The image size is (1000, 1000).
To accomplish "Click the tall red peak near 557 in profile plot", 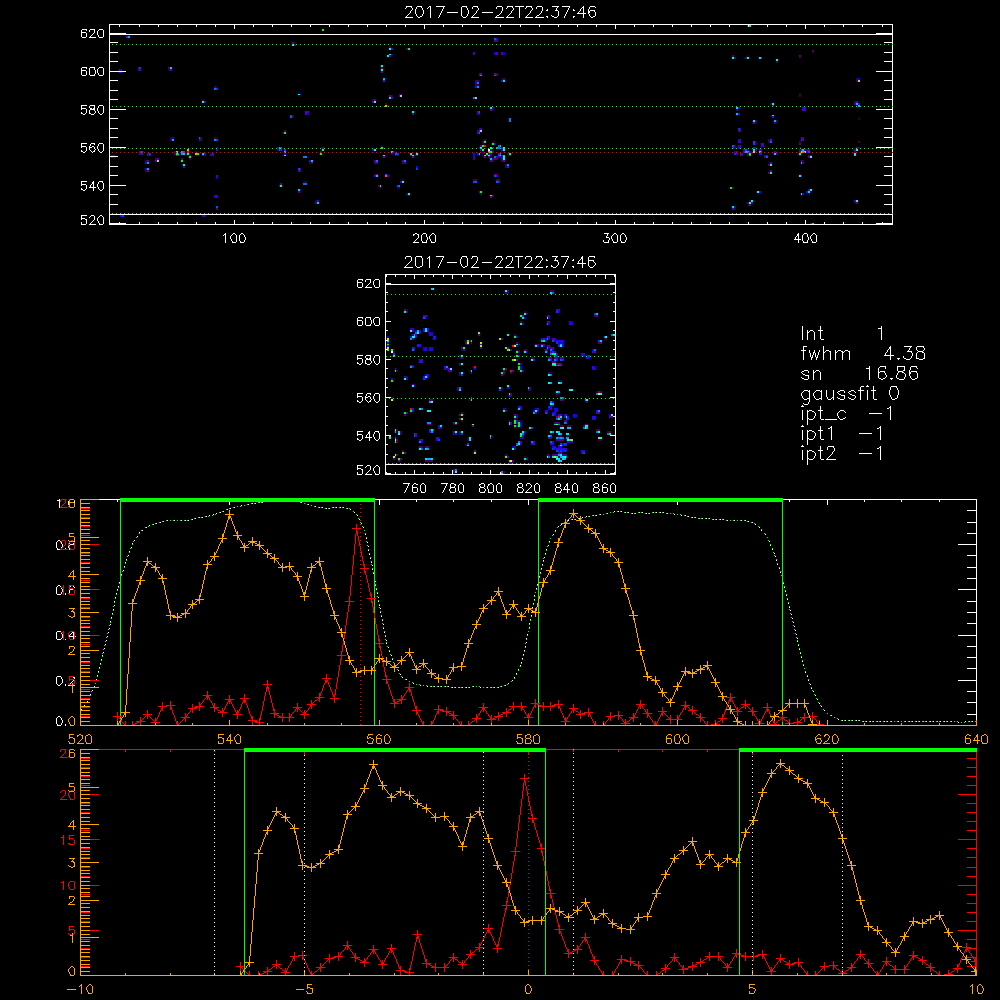I will 357,528.
